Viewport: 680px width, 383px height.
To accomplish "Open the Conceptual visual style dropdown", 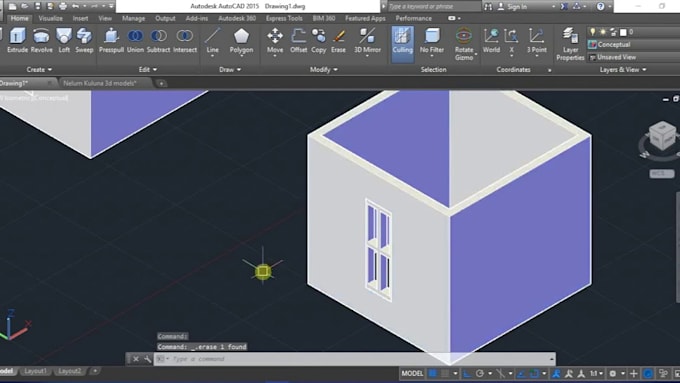I will pos(634,45).
